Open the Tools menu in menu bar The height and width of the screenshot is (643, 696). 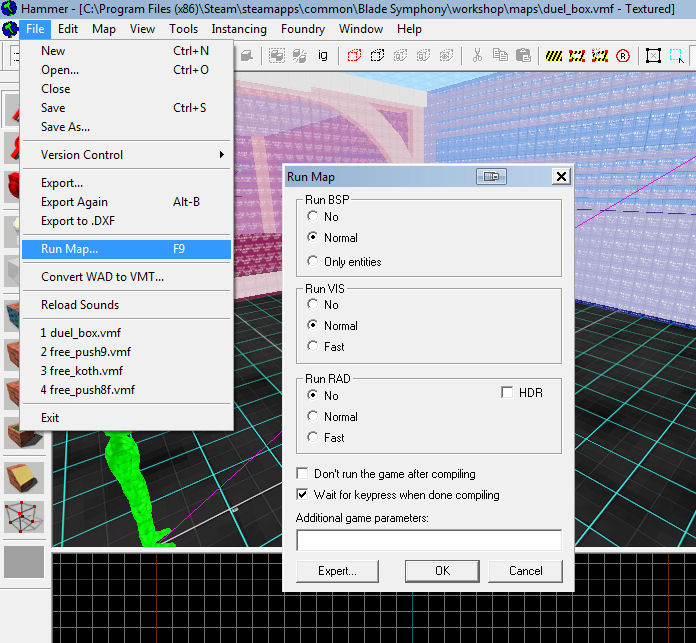click(183, 29)
